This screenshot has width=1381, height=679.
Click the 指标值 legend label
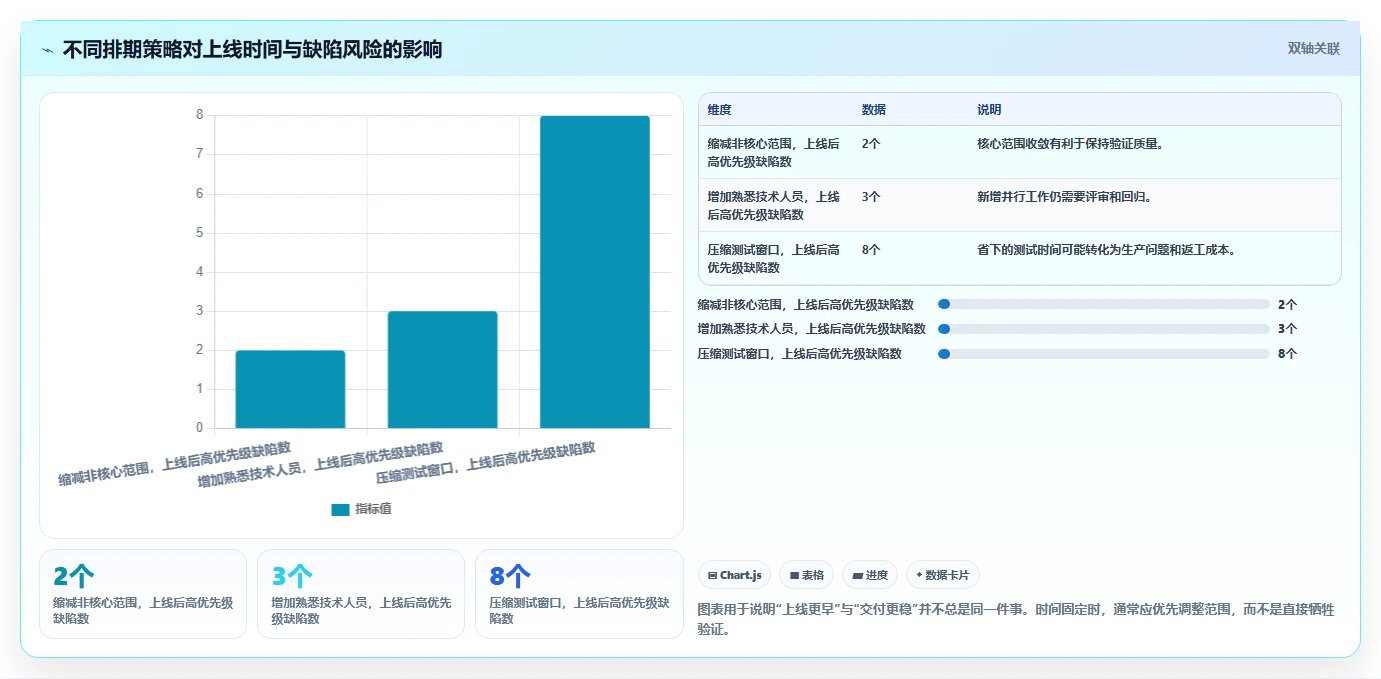coord(374,510)
